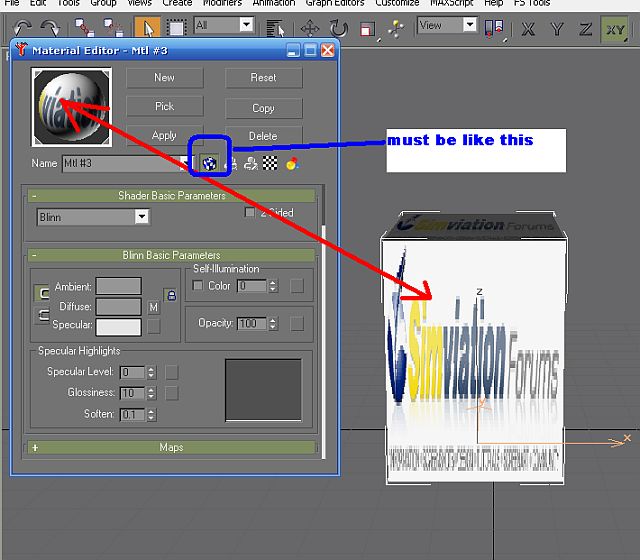Click the Mirror/Align flyout icon
This screenshot has width=640, height=560.
point(493,29)
